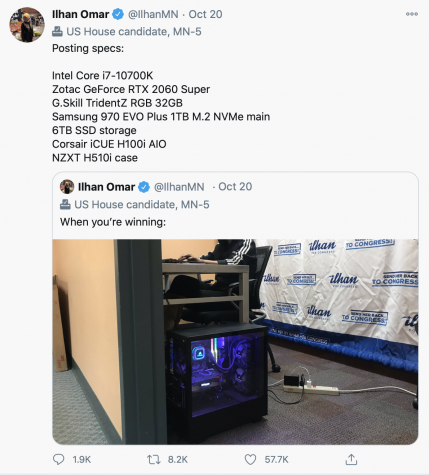Click the Oct 20 timestamp of main tweet
Screen dimensions: 429x475
pos(205,14)
